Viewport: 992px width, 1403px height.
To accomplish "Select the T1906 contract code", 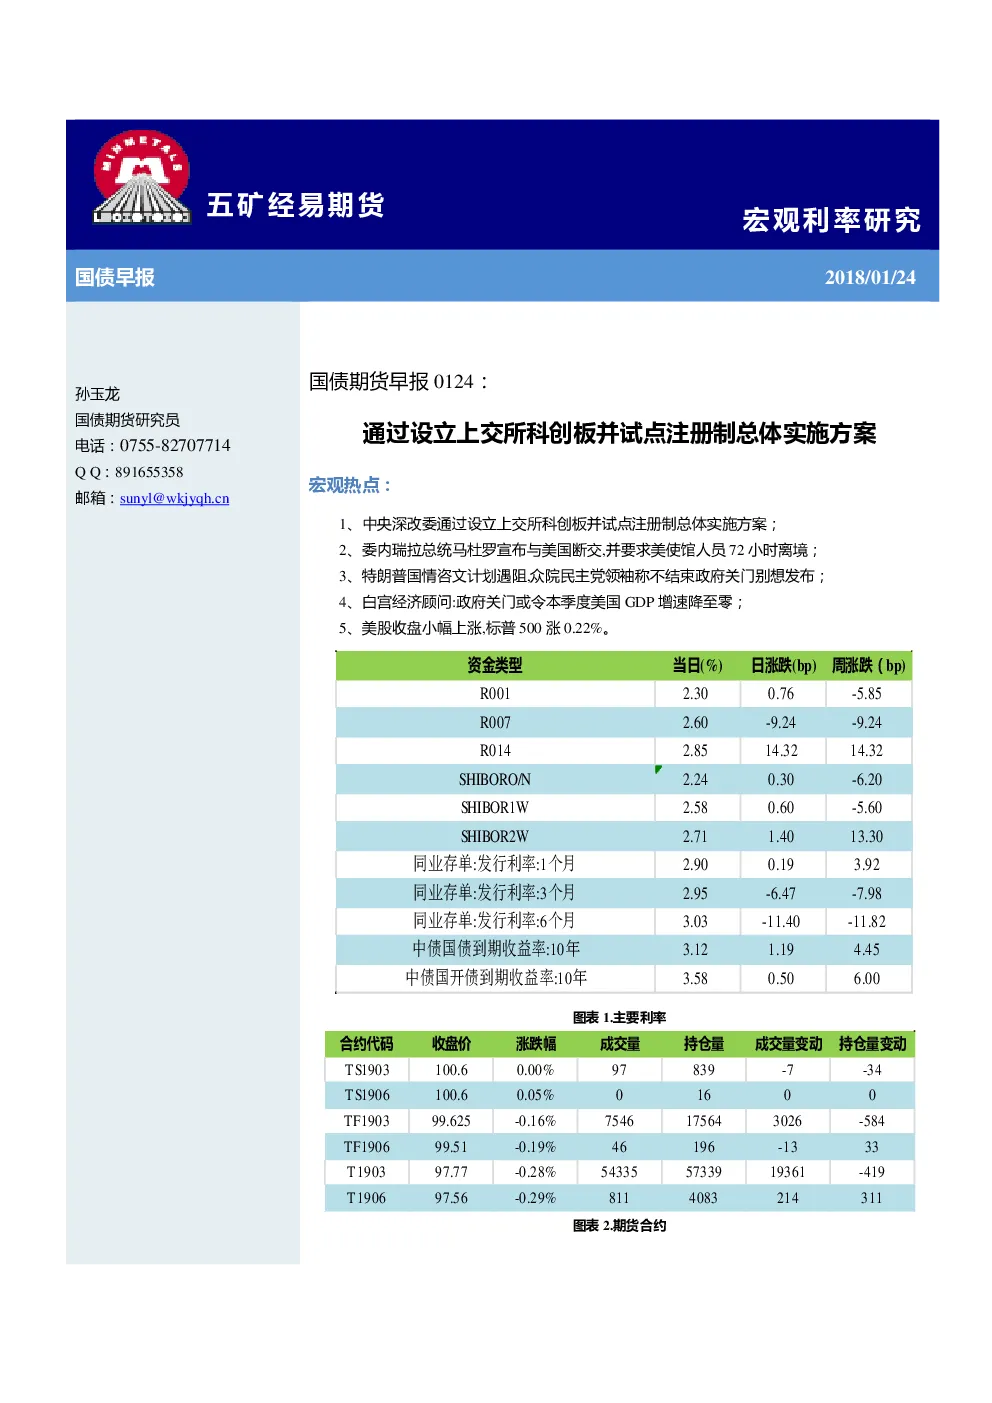I will point(366,1198).
